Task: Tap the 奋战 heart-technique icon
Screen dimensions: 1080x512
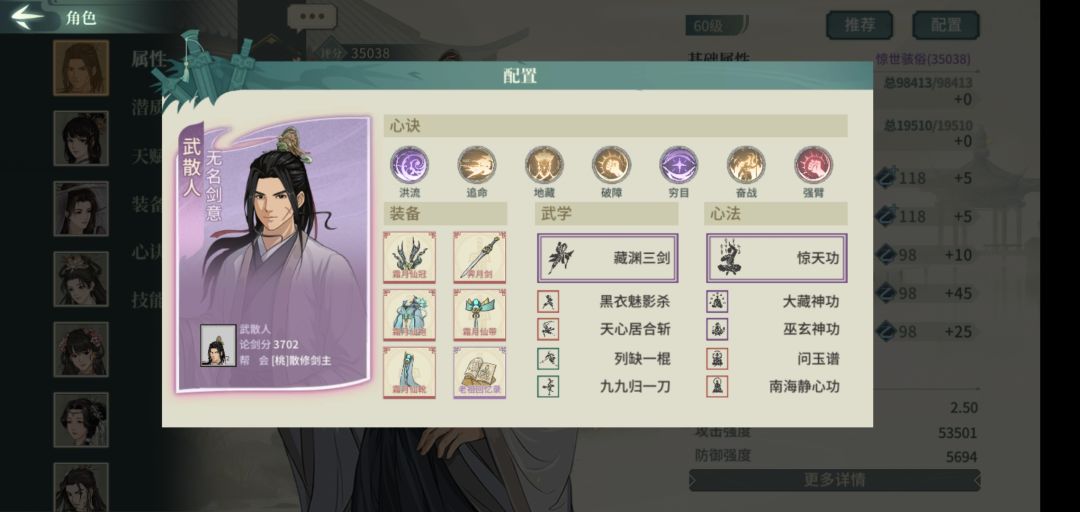Action: (x=746, y=165)
